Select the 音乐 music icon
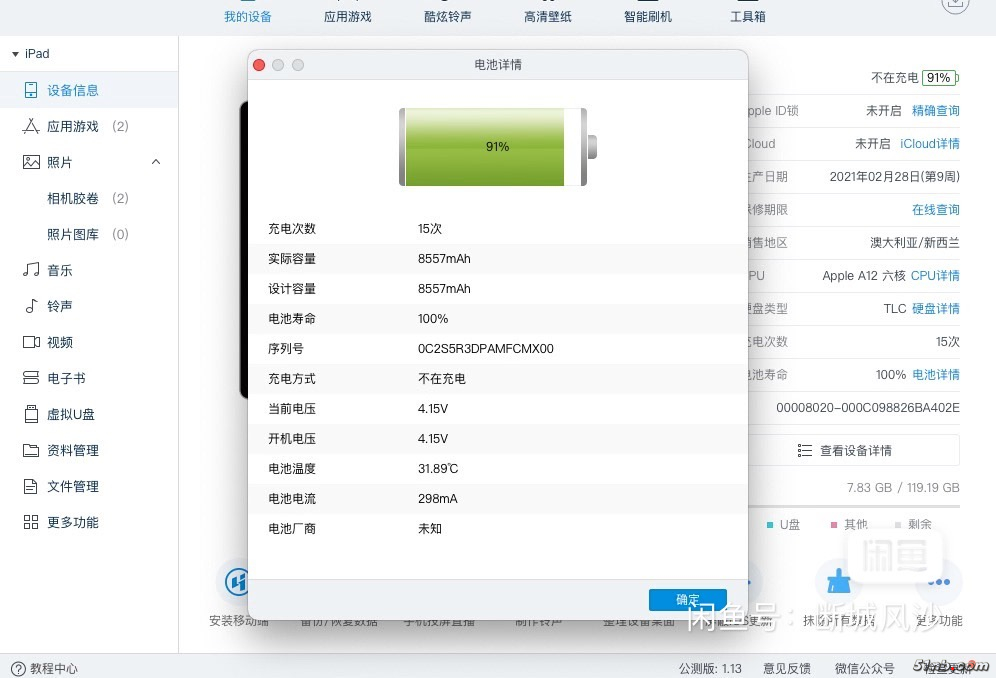Viewport: 996px width, 678px height. pyautogui.click(x=31, y=270)
